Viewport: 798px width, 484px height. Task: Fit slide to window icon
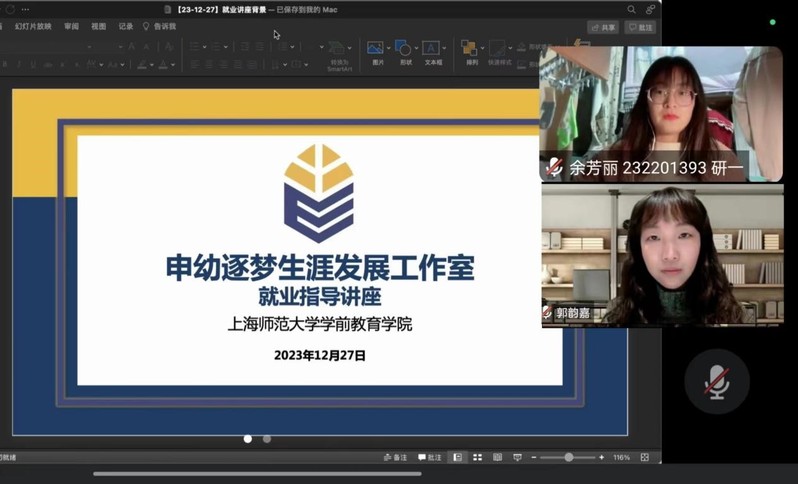[645, 457]
